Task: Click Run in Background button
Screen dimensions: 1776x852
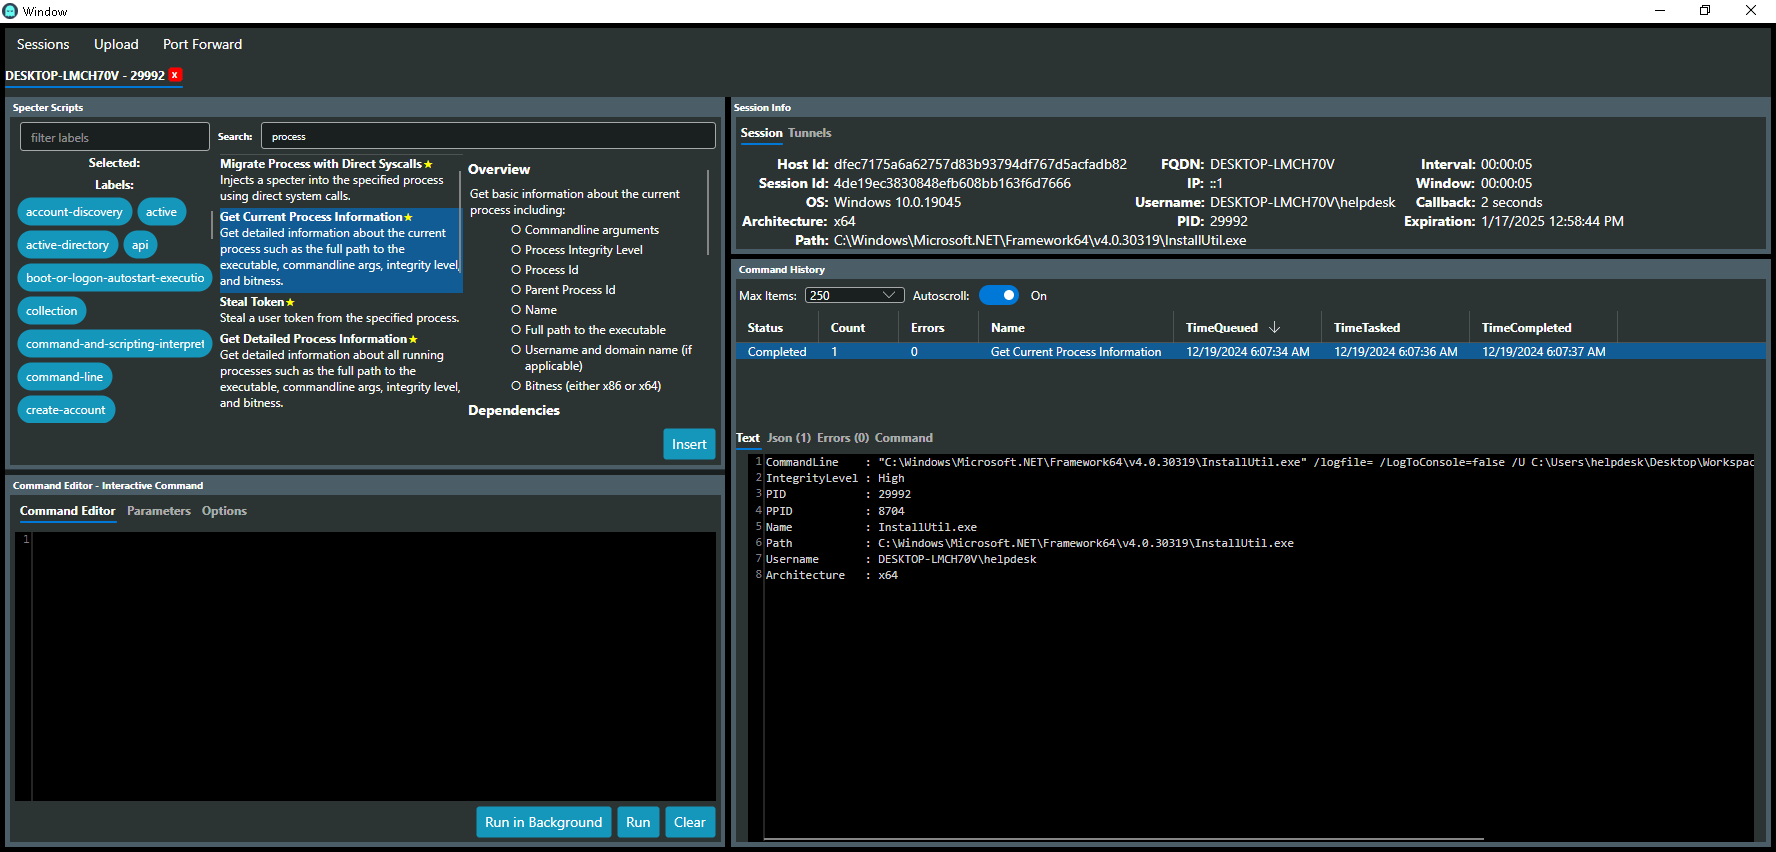Action: [544, 822]
